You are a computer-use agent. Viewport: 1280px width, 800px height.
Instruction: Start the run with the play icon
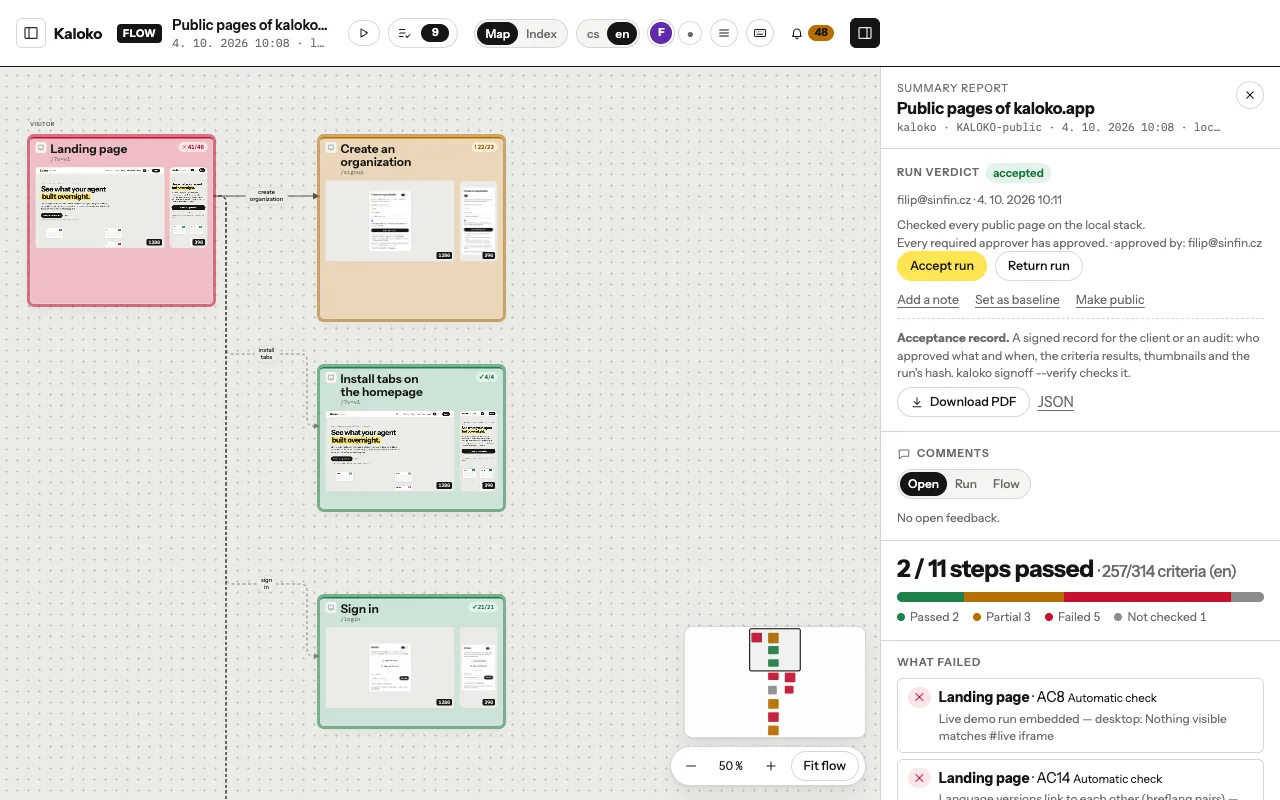pyautogui.click(x=363, y=33)
